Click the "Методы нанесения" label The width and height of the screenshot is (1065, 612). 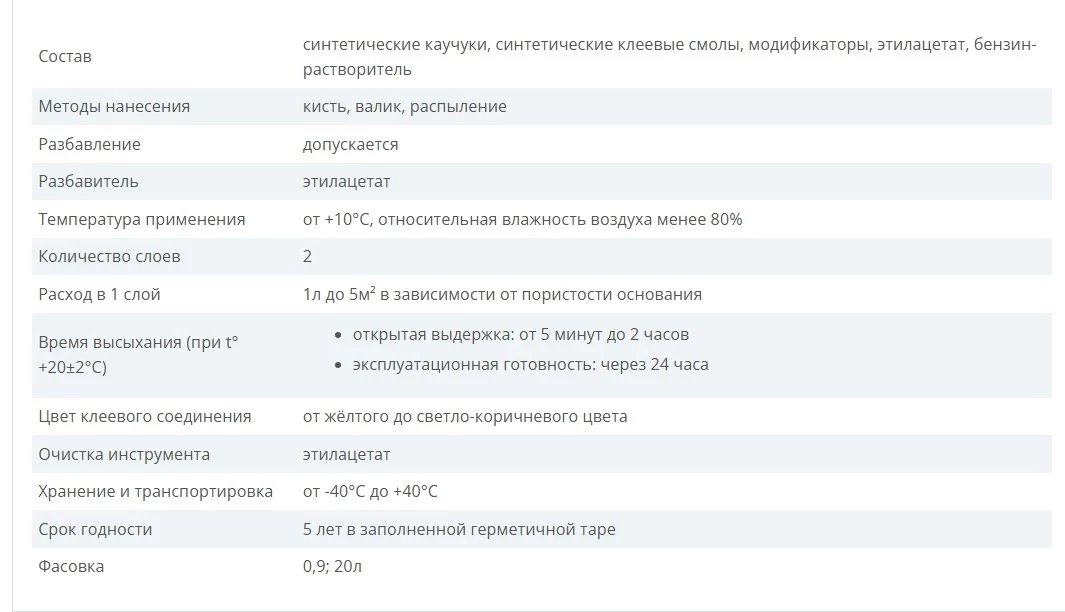click(114, 106)
